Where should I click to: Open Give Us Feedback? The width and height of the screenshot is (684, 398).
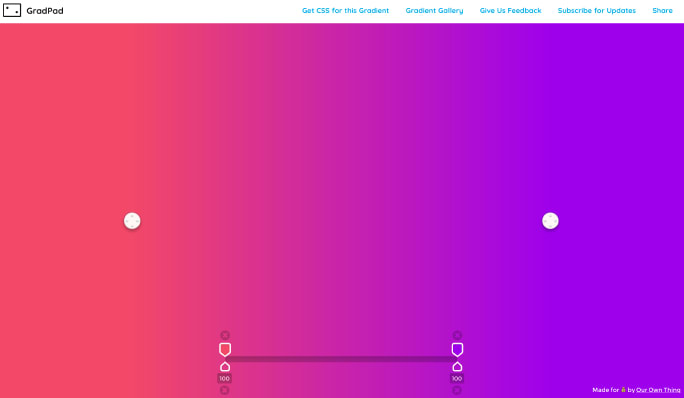tap(510, 10)
